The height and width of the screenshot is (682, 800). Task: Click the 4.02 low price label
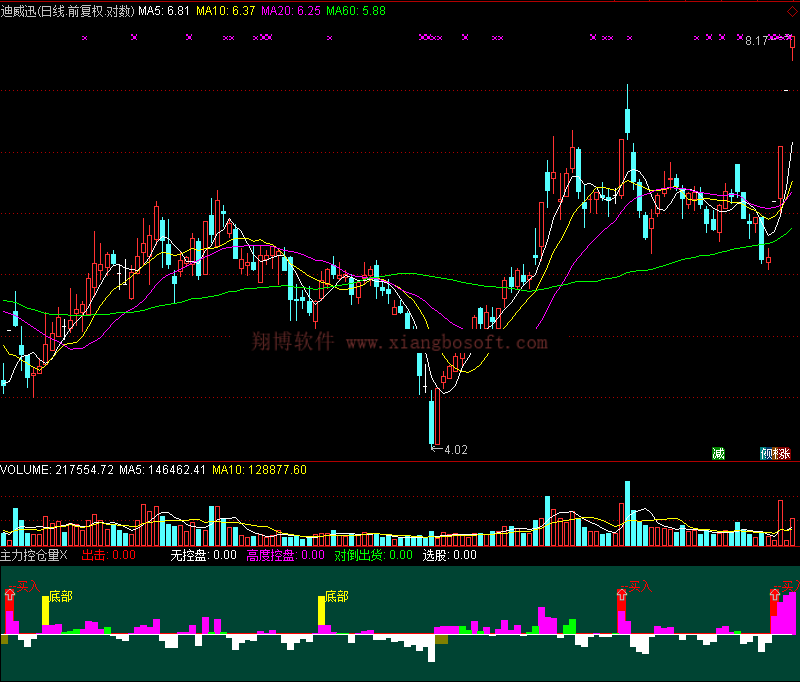(456, 449)
